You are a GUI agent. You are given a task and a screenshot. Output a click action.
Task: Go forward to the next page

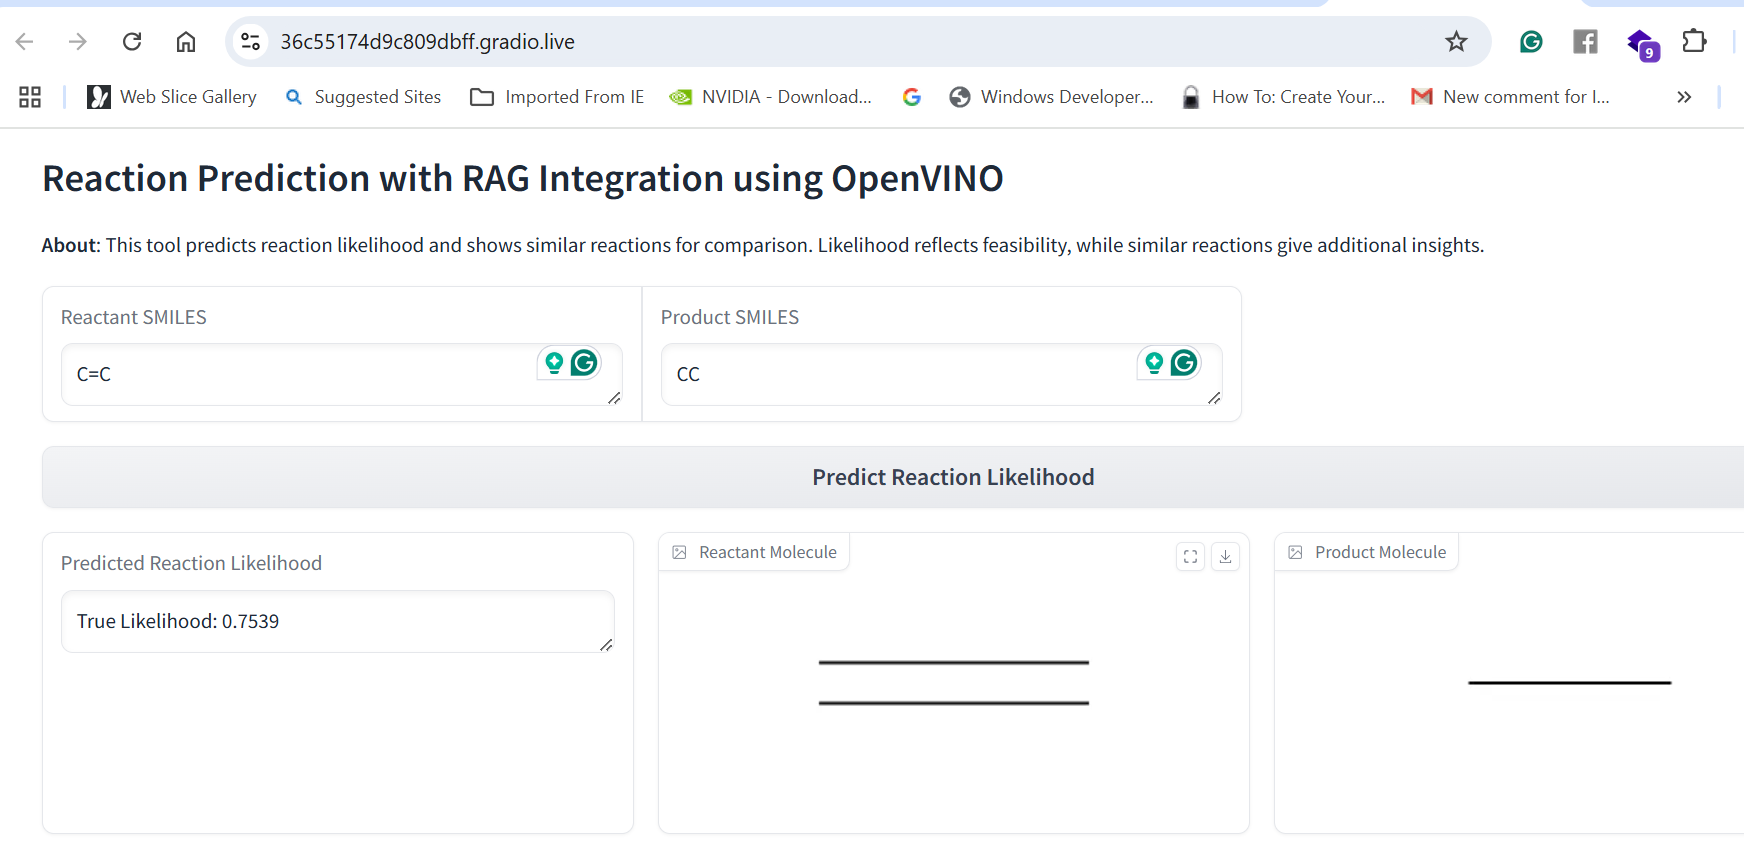point(78,41)
